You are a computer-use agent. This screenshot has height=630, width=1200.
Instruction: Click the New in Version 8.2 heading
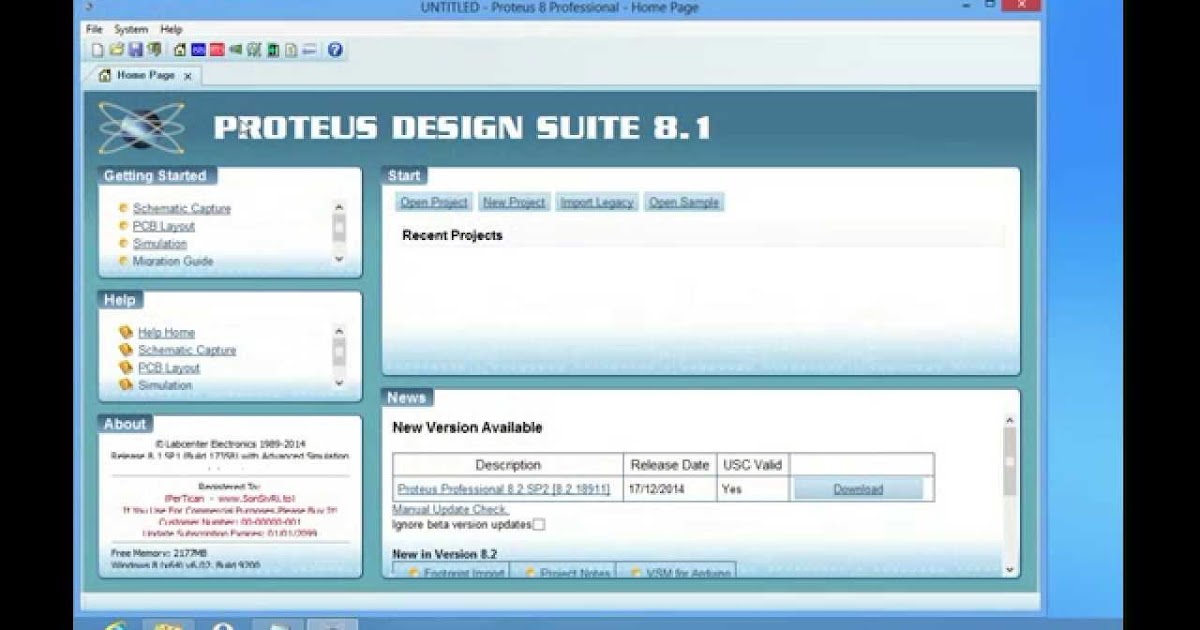(445, 554)
